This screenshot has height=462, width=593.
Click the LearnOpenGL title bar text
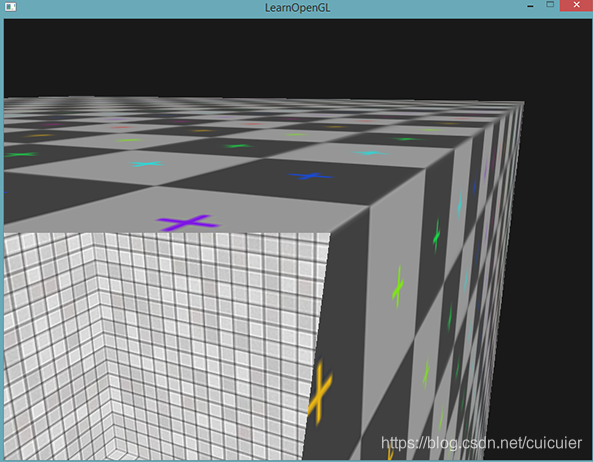click(297, 8)
